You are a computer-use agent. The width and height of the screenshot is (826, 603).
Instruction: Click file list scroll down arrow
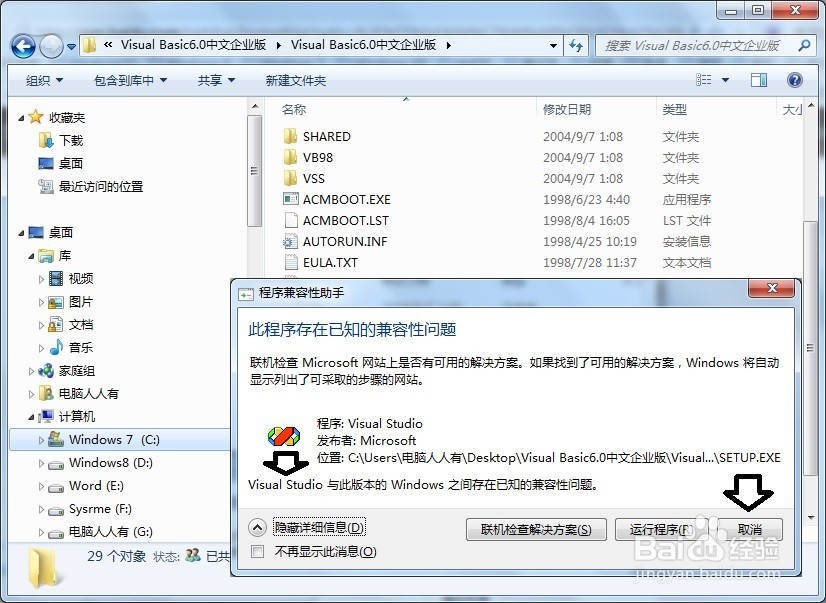pos(812,518)
